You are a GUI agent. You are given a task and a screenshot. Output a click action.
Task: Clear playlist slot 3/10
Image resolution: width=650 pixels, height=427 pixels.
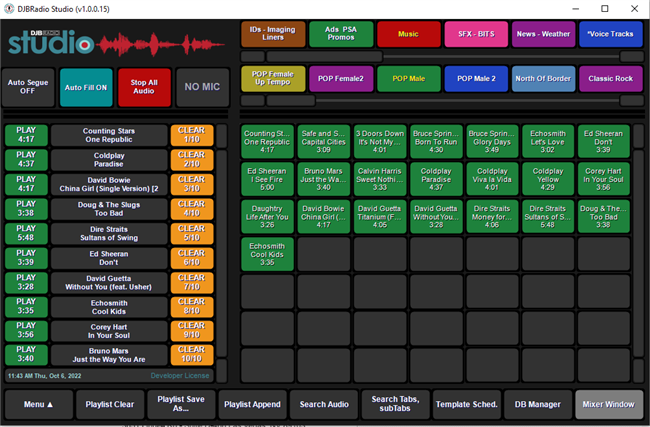(192, 184)
